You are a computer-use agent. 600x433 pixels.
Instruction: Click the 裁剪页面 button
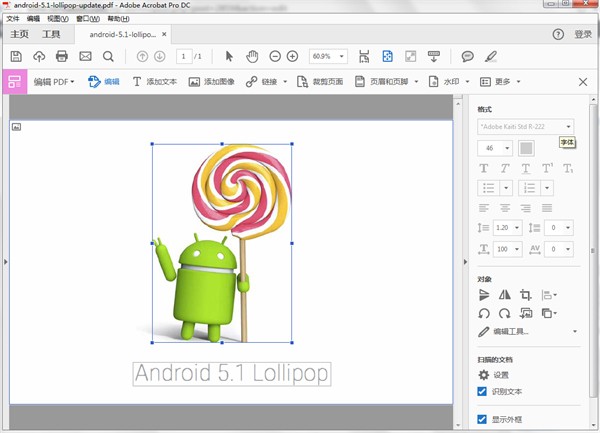(320, 82)
